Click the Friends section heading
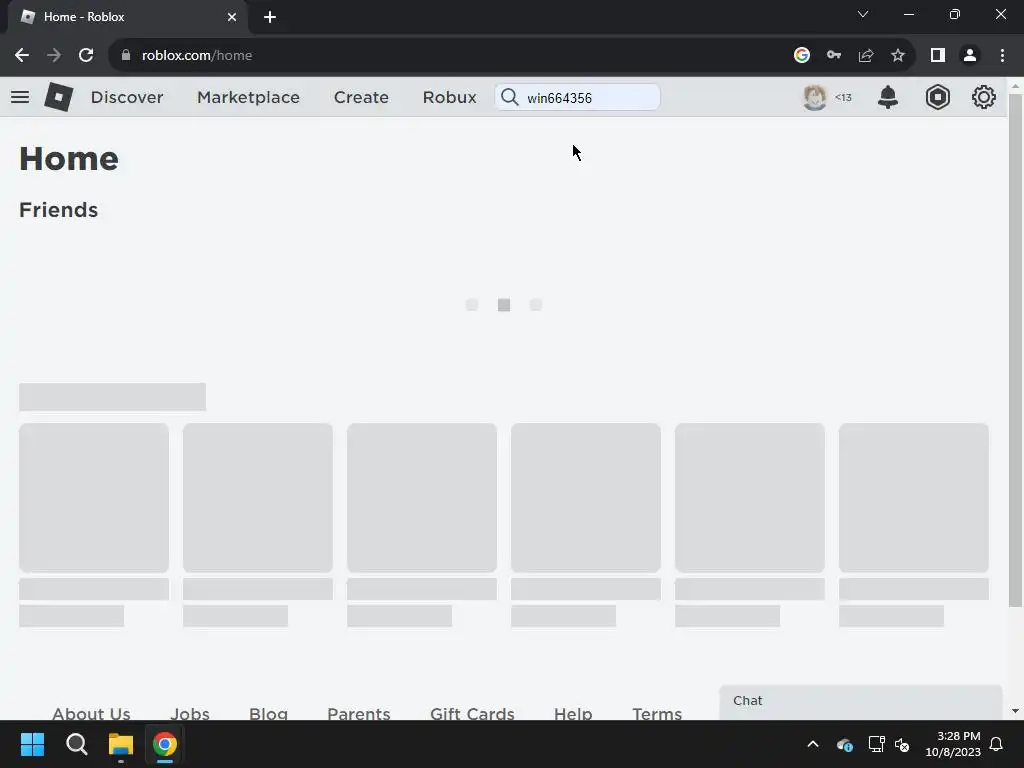The image size is (1024, 768). (x=58, y=210)
